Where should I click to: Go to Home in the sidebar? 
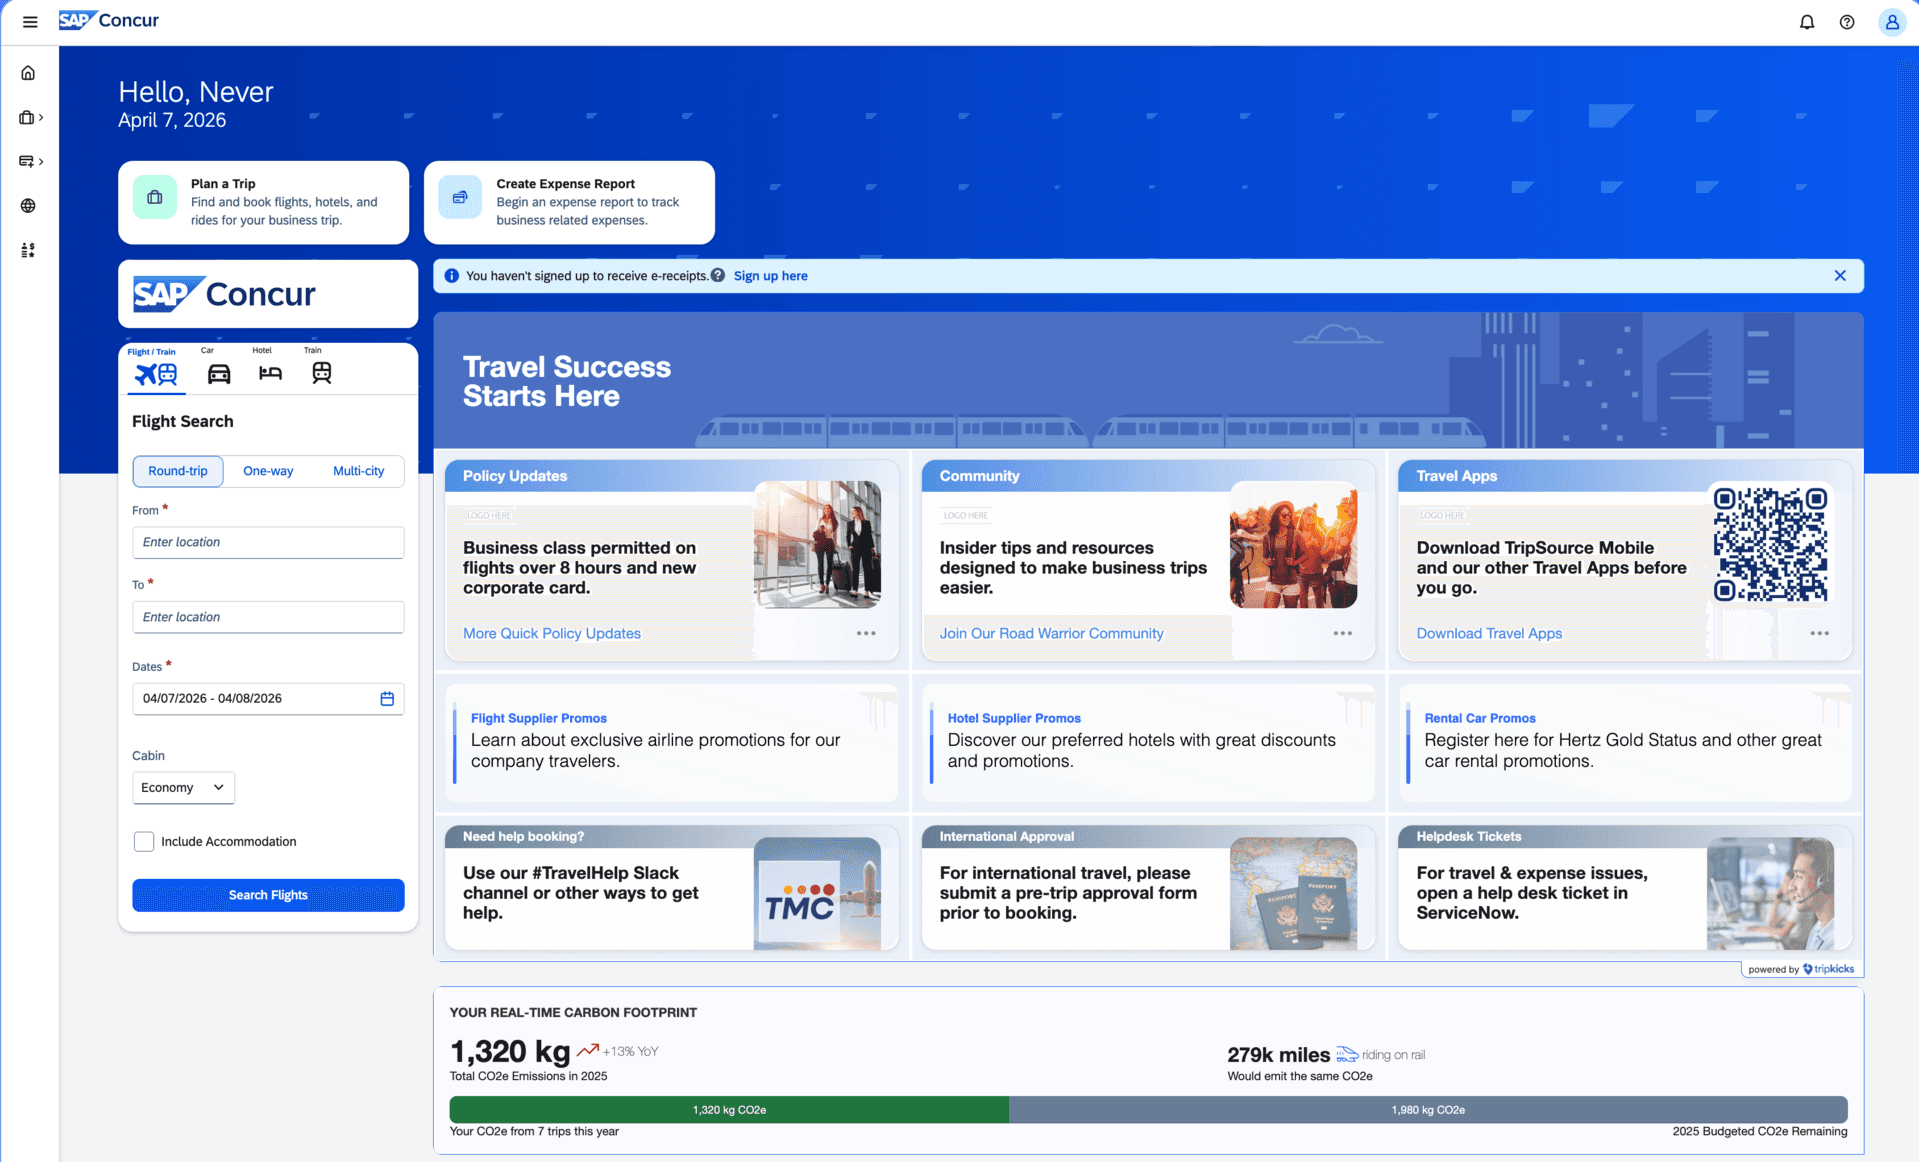tap(28, 73)
